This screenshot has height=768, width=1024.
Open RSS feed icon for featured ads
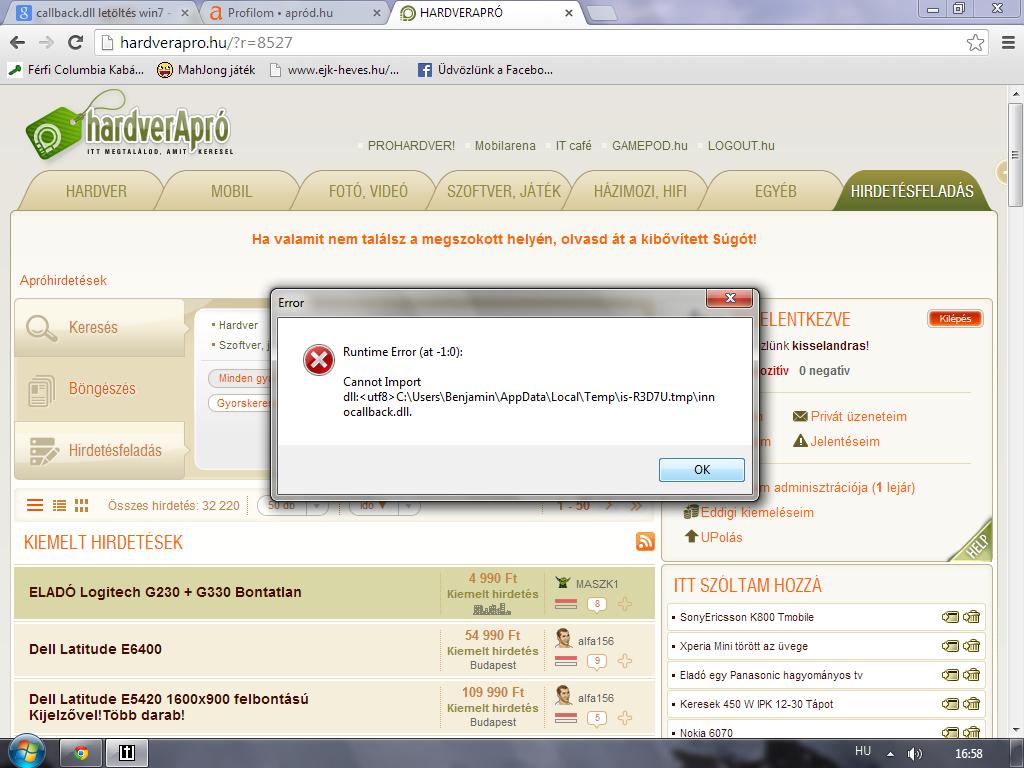coord(645,541)
